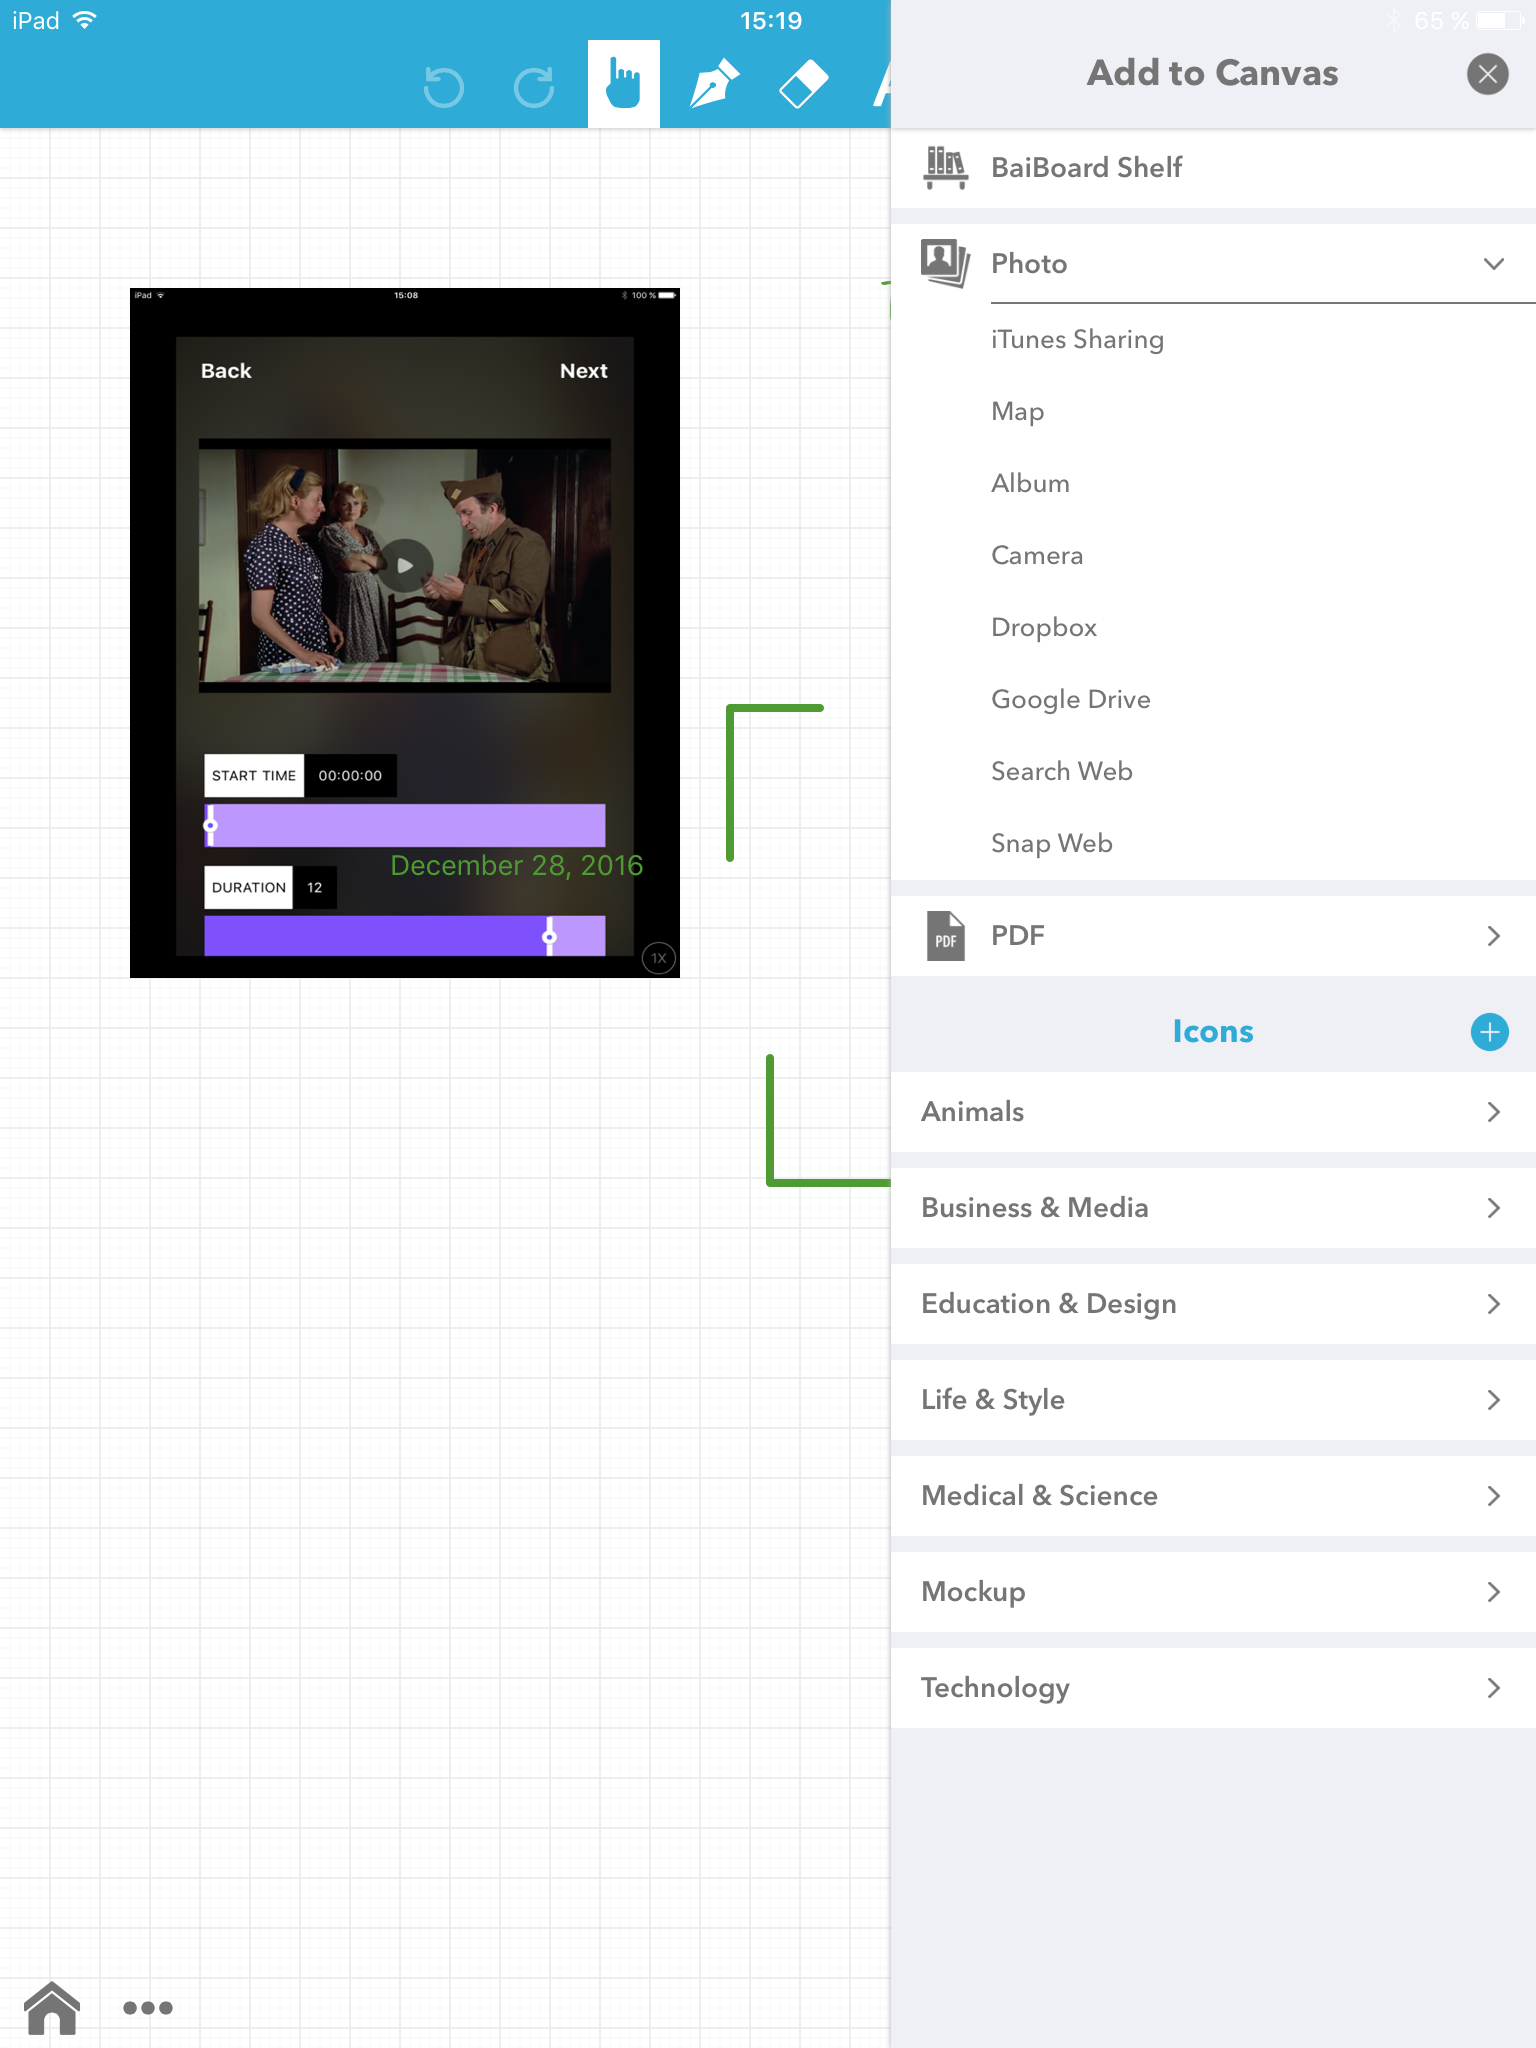
Task: Click the PDF file icon
Action: pos(945,936)
